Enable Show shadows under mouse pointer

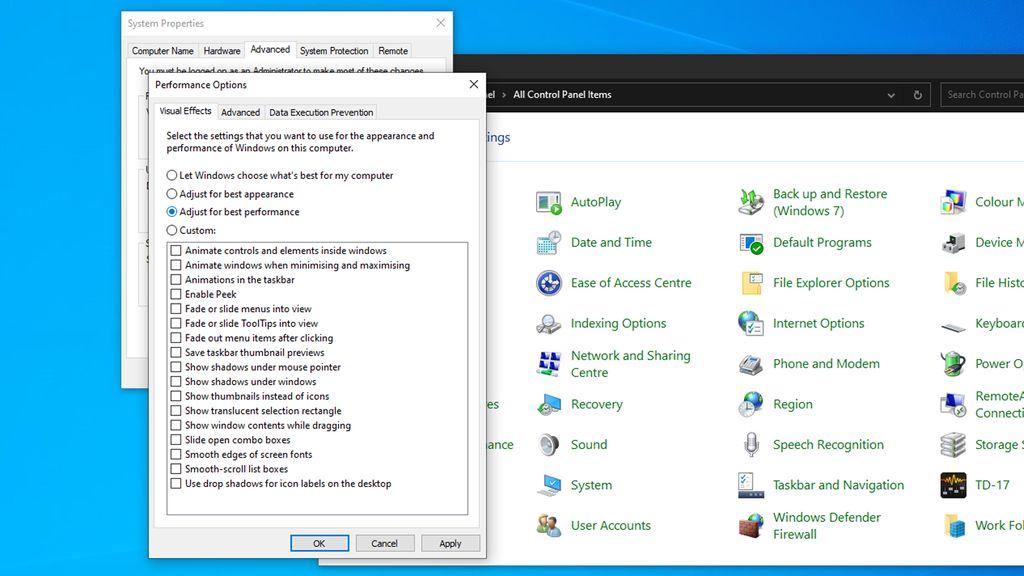click(176, 367)
